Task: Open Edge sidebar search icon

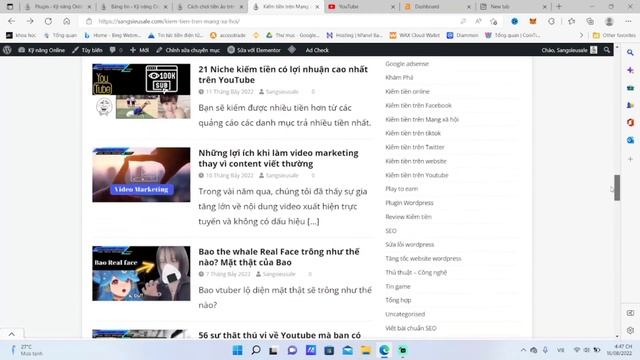Action: click(x=630, y=53)
